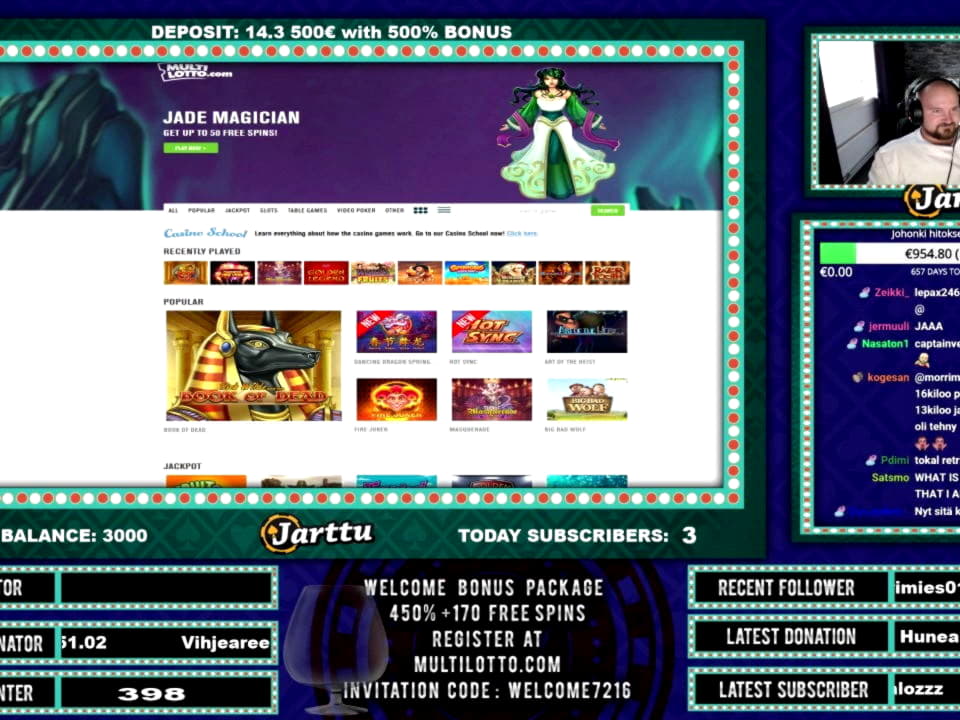Click the MULTILOTTO.COM promo text

coord(487,664)
